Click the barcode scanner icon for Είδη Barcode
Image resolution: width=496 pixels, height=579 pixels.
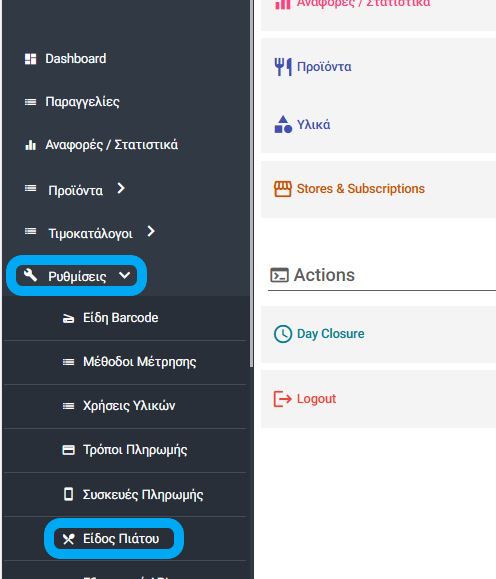[x=68, y=318]
